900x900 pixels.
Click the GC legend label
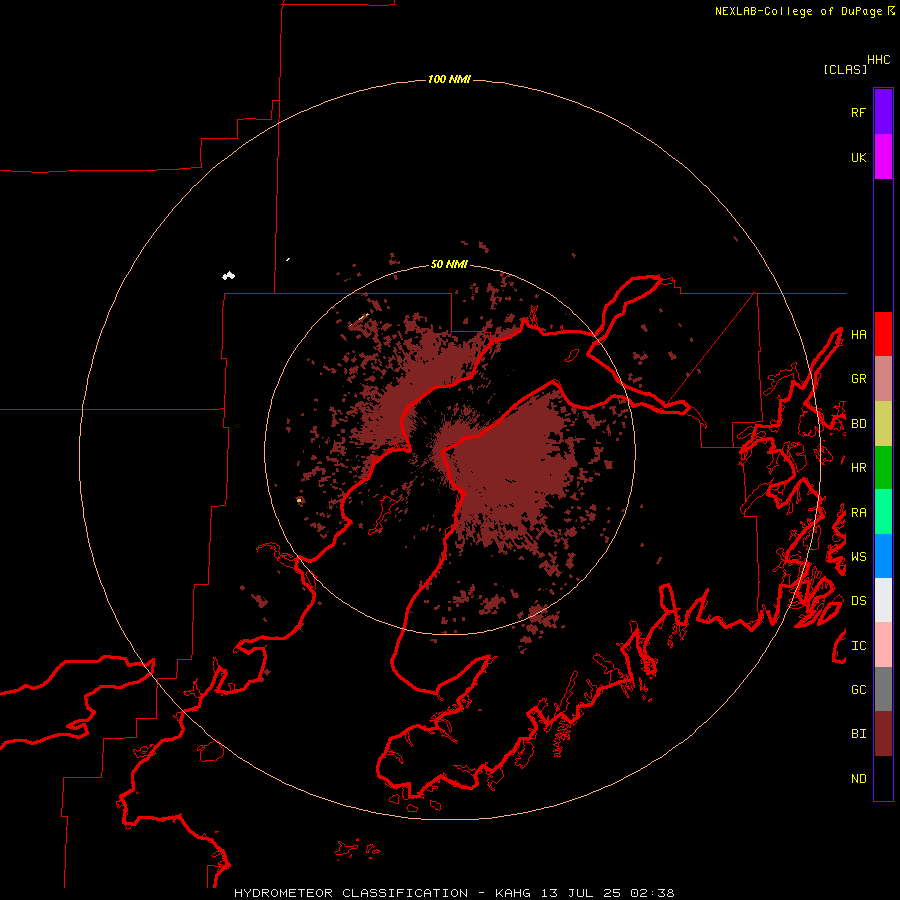coord(858,690)
